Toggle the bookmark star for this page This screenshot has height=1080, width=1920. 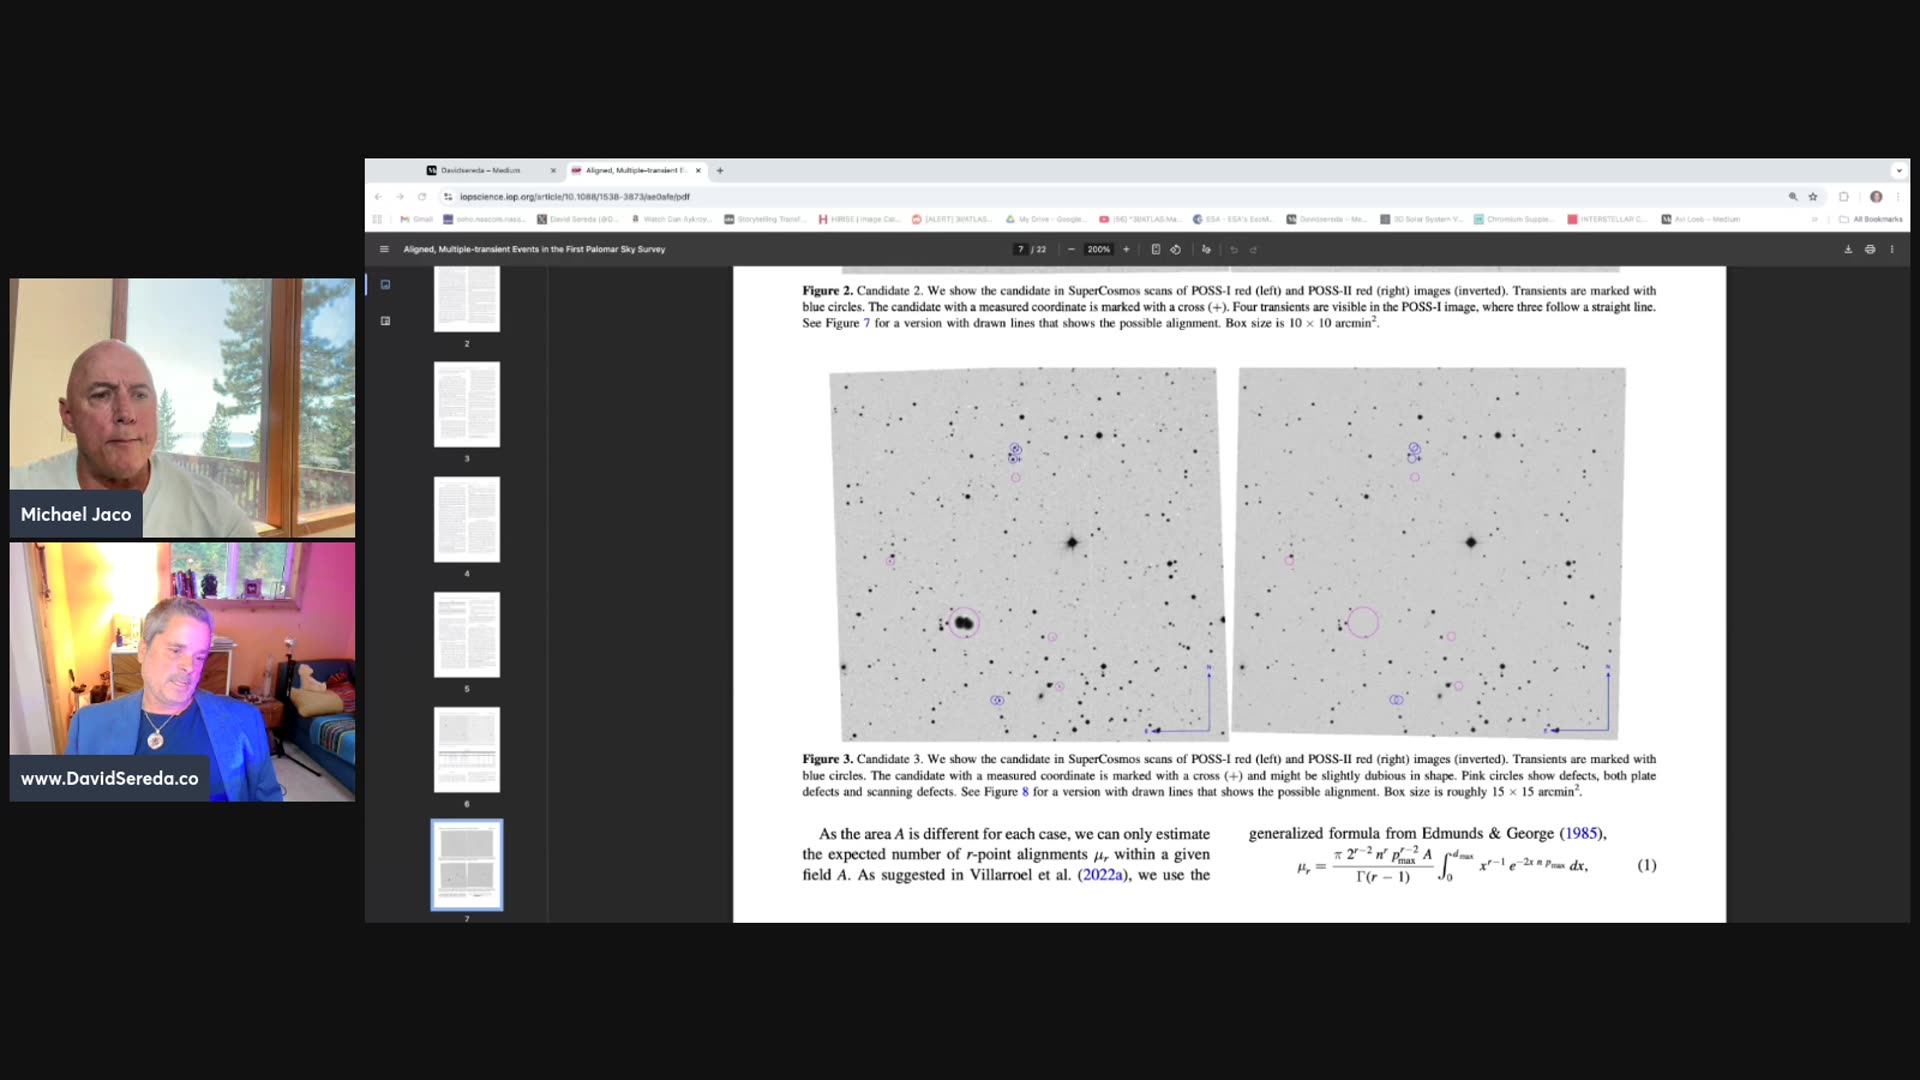tap(1813, 197)
